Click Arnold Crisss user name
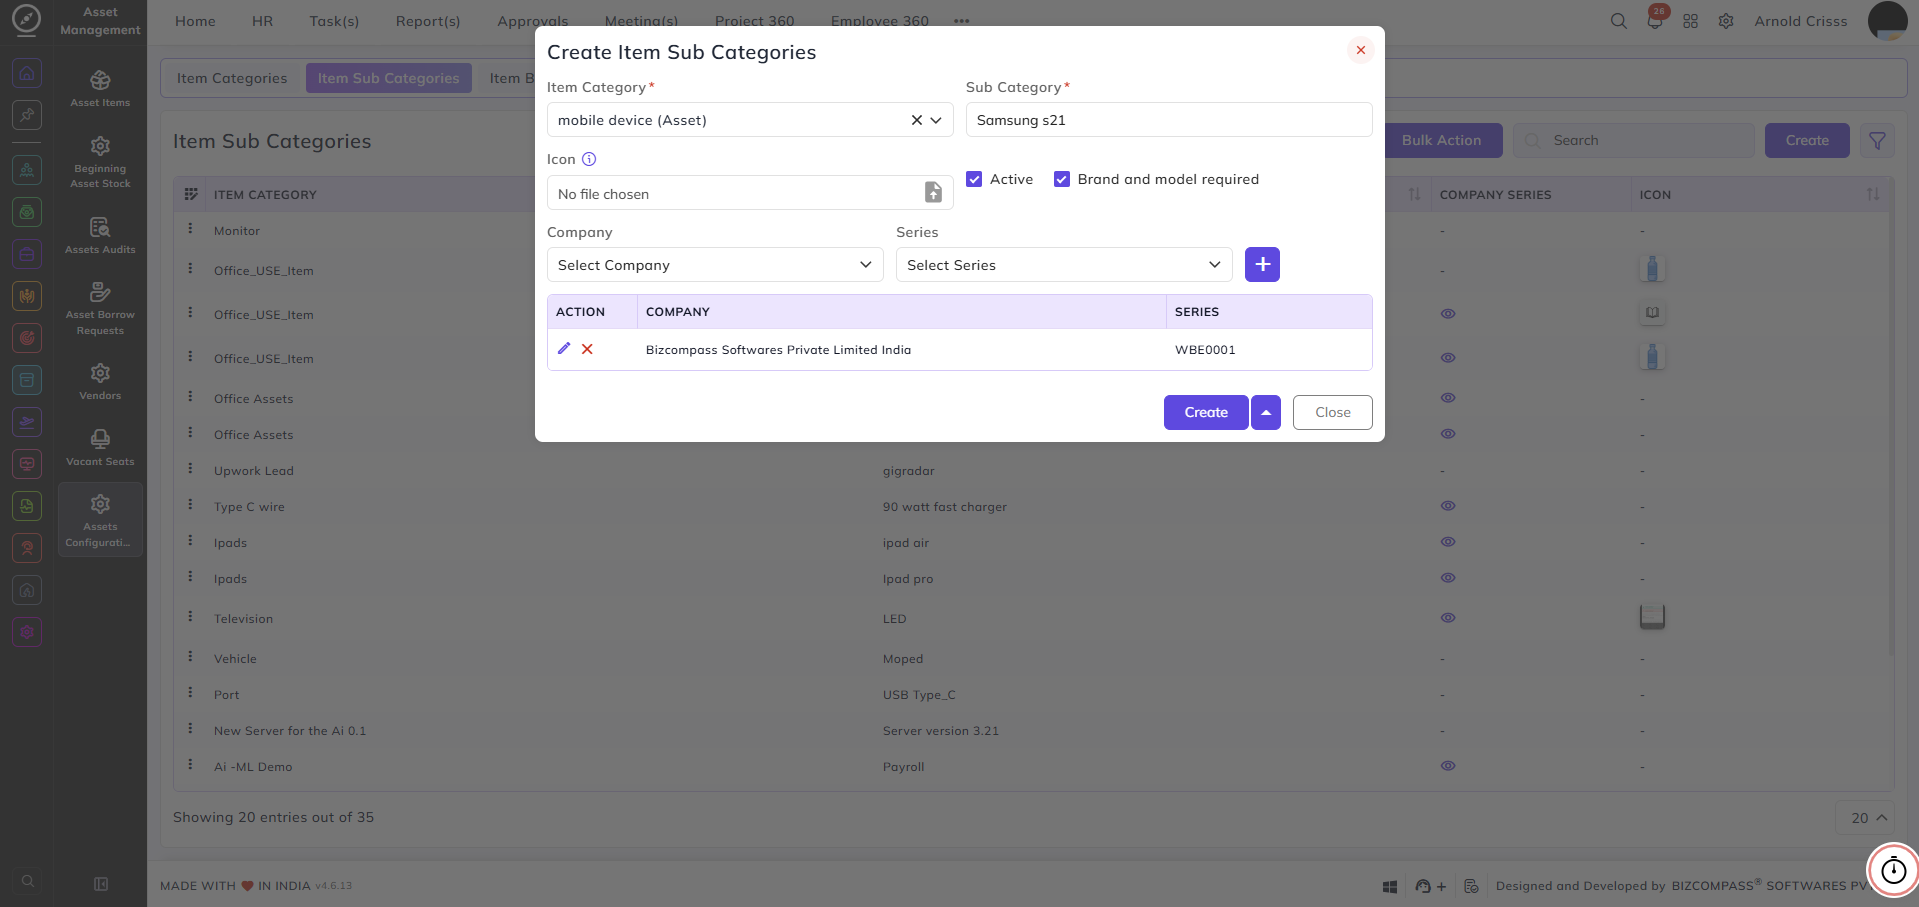 (x=1801, y=21)
